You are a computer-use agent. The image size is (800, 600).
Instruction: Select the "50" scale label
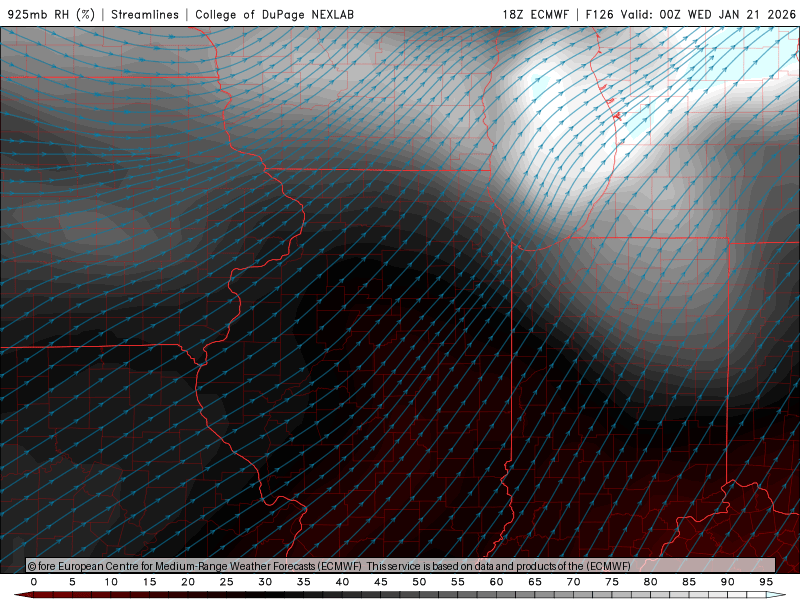pos(419,582)
